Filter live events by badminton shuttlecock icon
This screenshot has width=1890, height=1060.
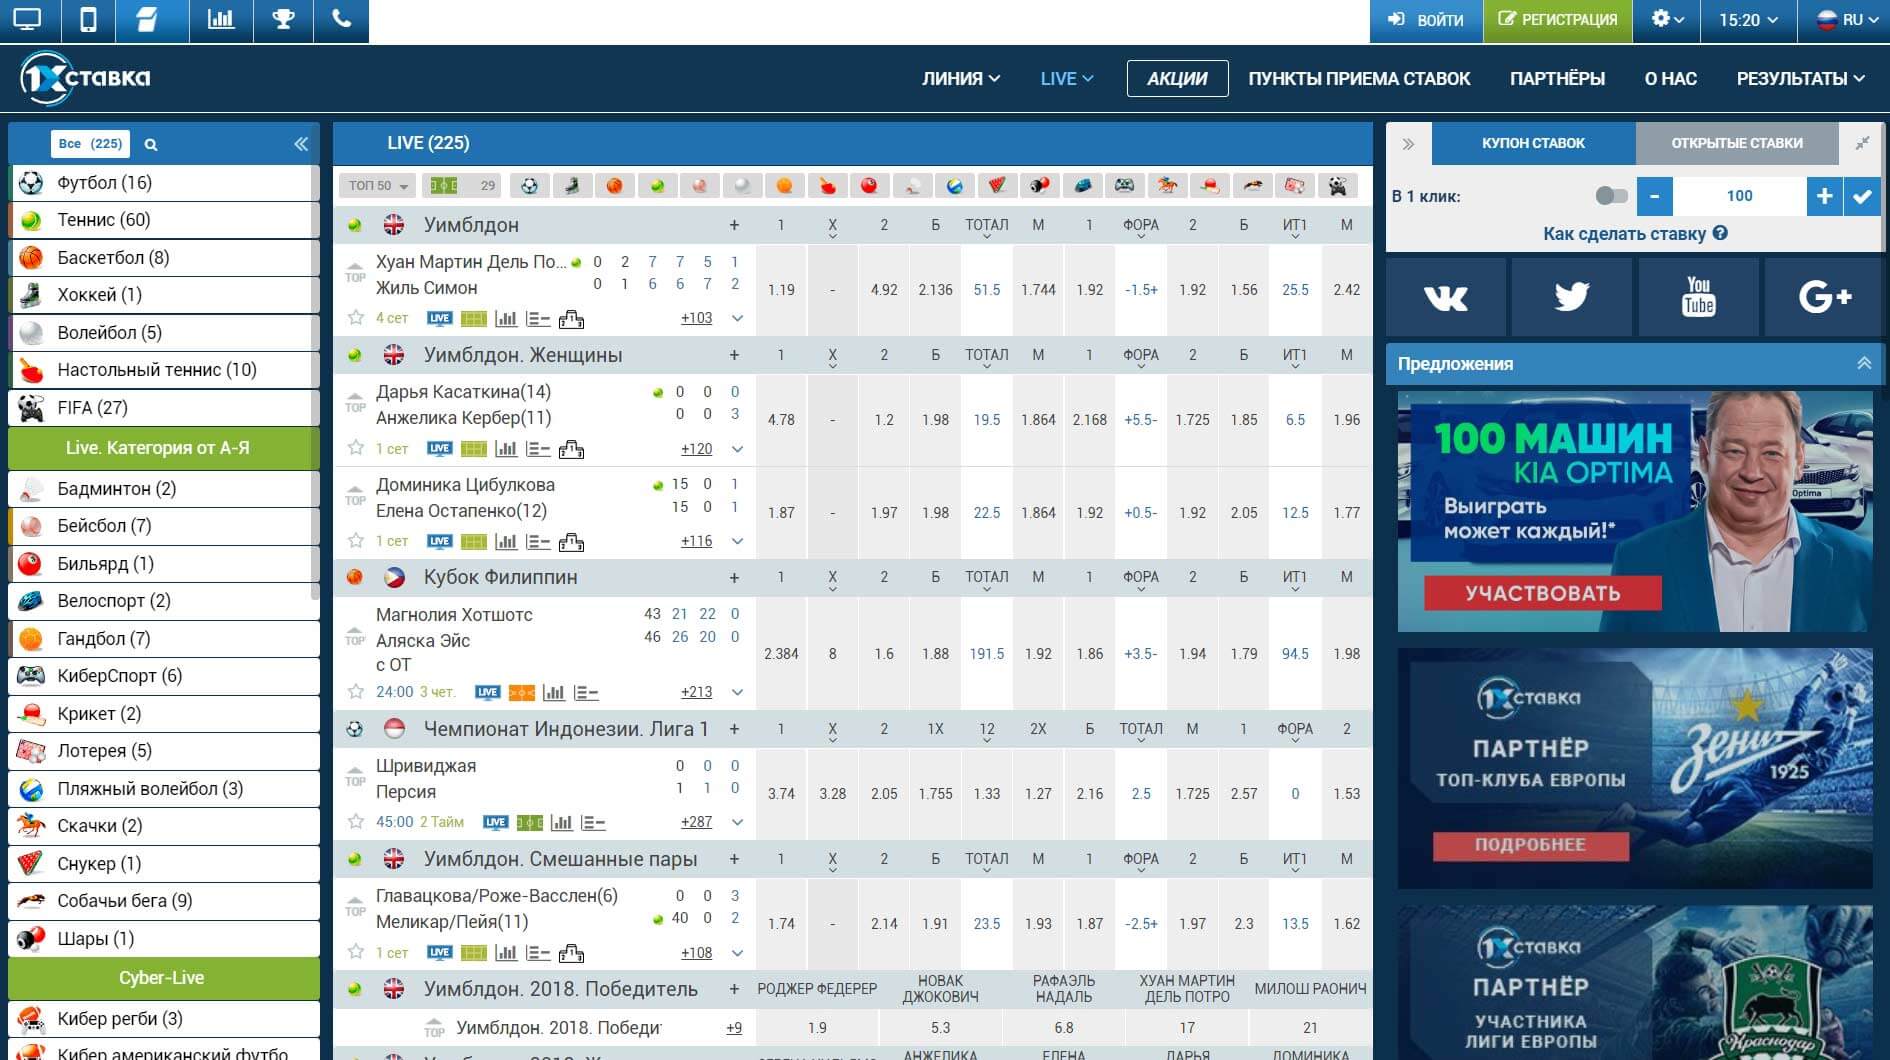point(912,185)
